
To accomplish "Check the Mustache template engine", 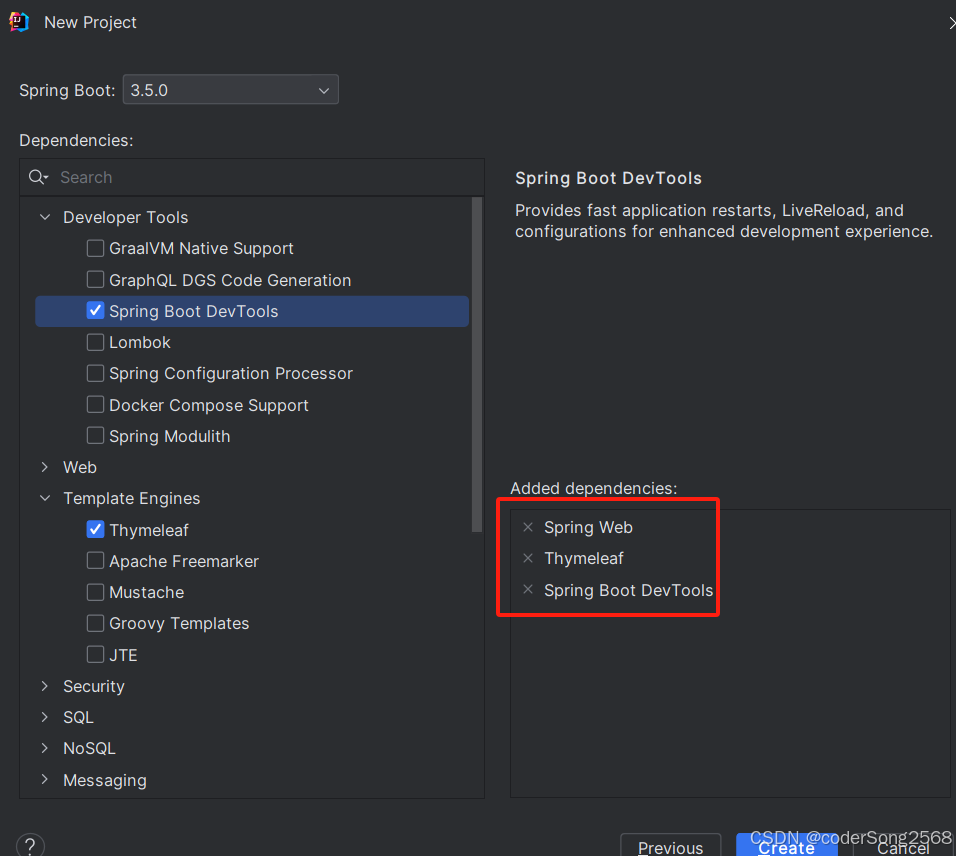I will click(x=95, y=592).
